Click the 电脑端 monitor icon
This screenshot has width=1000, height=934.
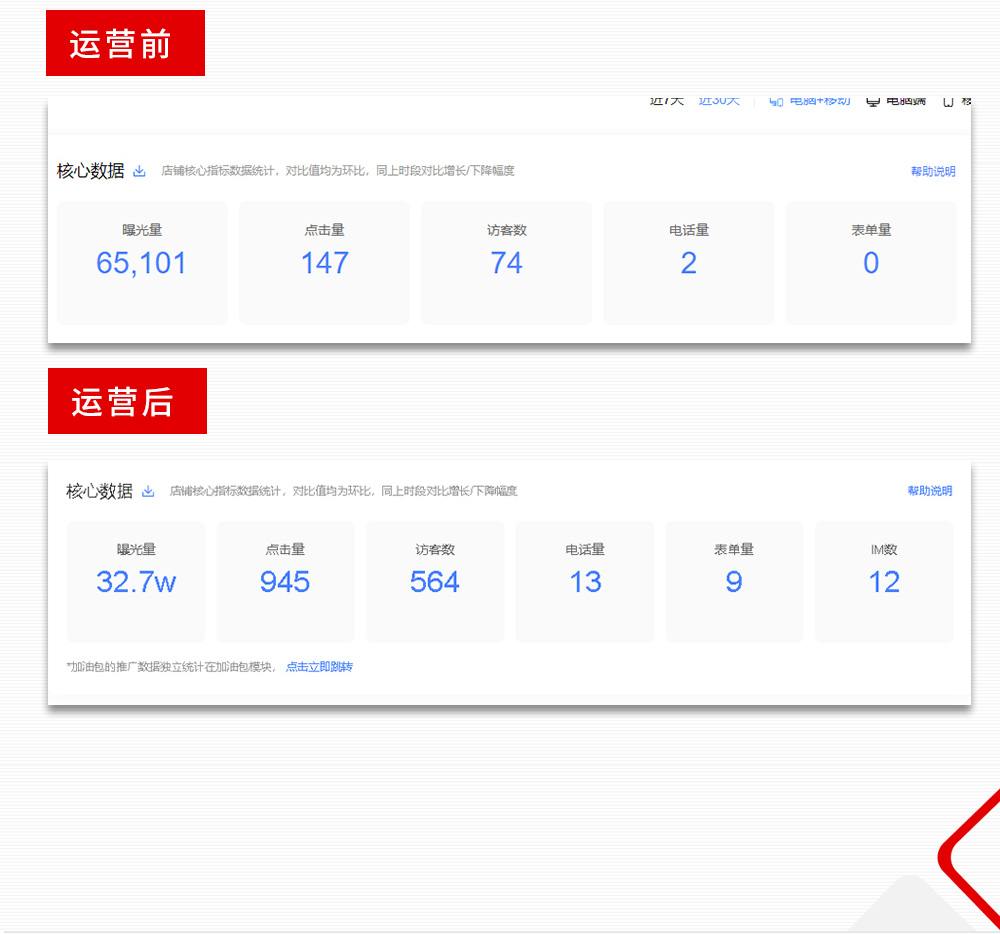(874, 99)
